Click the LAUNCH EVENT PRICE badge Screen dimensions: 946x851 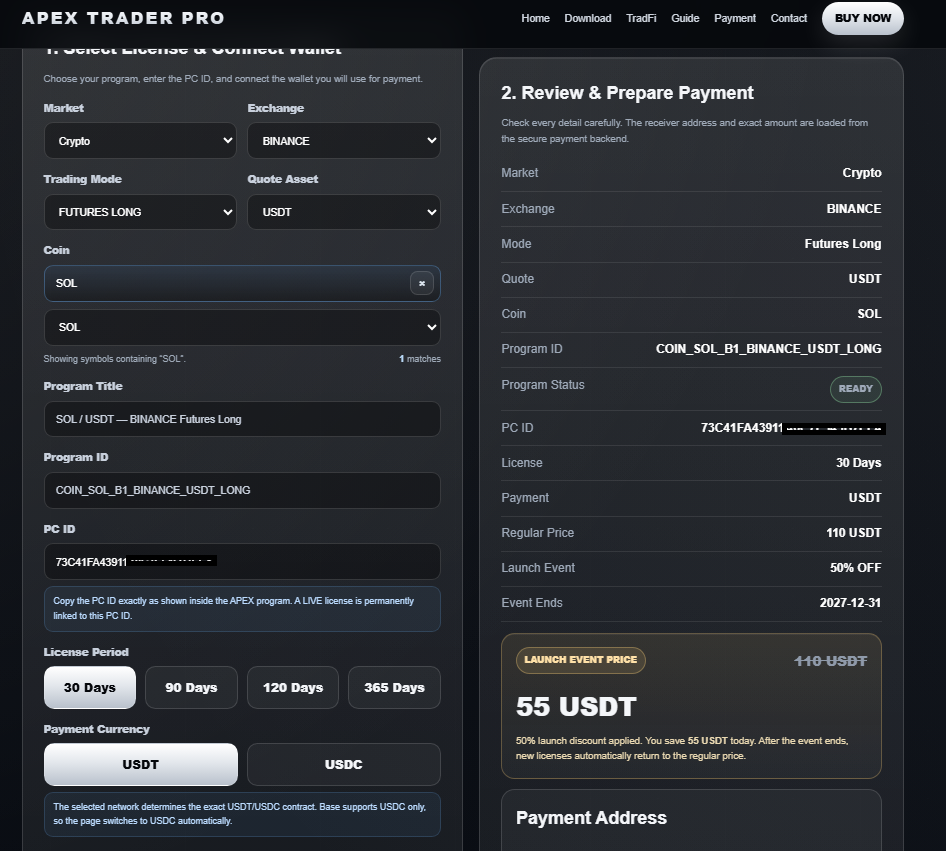580,660
